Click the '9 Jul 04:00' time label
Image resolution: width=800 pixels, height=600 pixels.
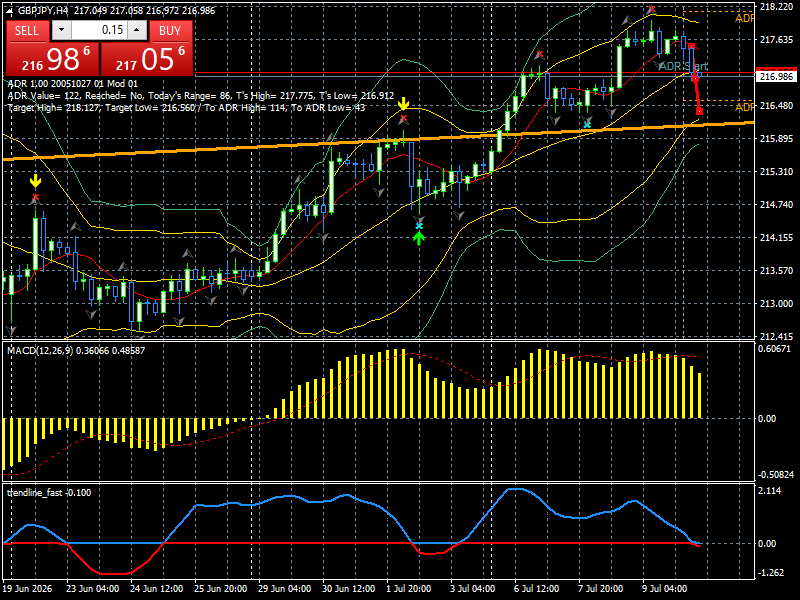pos(664,589)
